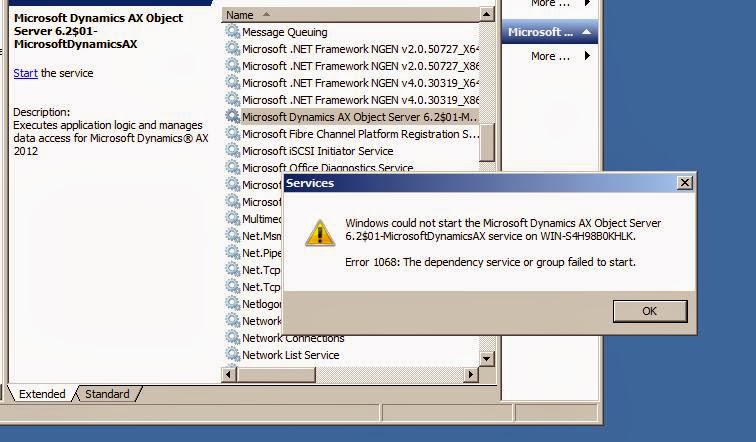Click the service title in description pane
Viewport: 756px width, 442px height.
pyautogui.click(x=98, y=31)
